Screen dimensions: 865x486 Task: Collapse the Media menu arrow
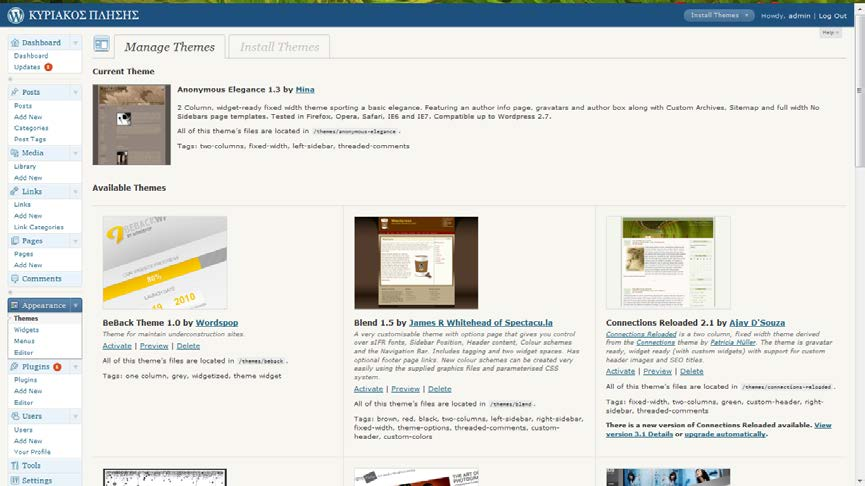(x=76, y=153)
